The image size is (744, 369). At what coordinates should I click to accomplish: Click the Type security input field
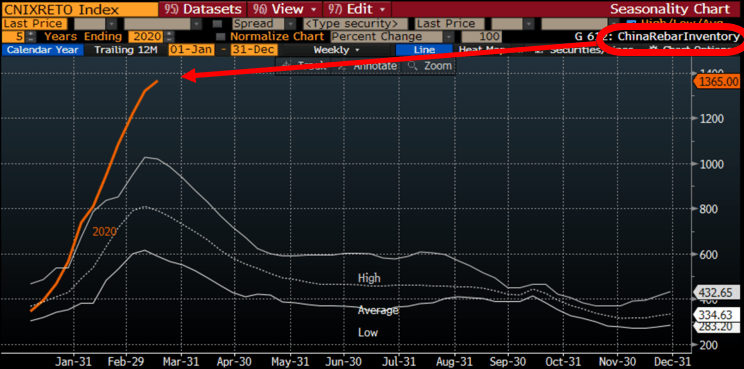(354, 24)
